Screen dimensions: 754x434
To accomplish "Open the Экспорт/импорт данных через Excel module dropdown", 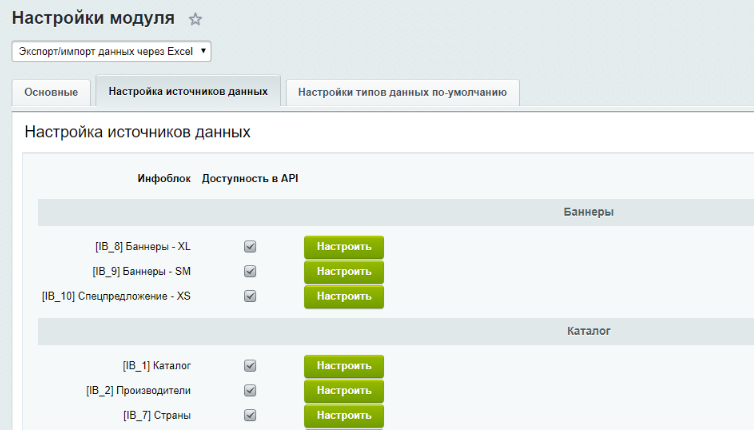I will pos(111,51).
